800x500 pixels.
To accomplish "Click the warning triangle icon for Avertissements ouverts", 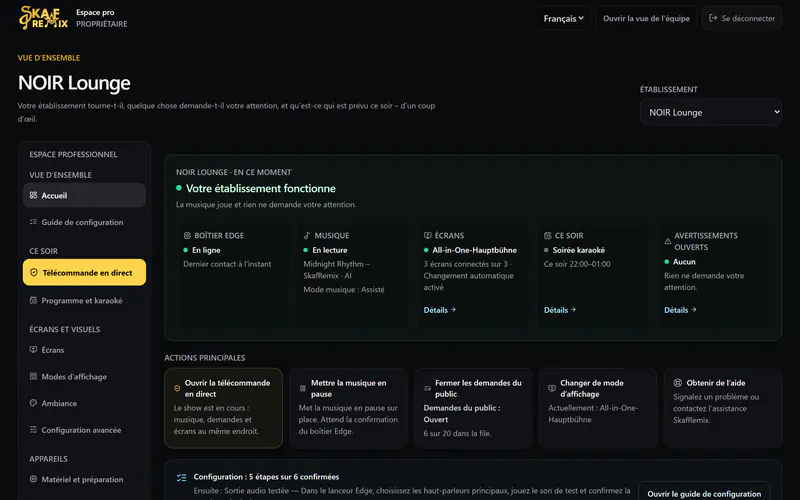I will coord(667,241).
